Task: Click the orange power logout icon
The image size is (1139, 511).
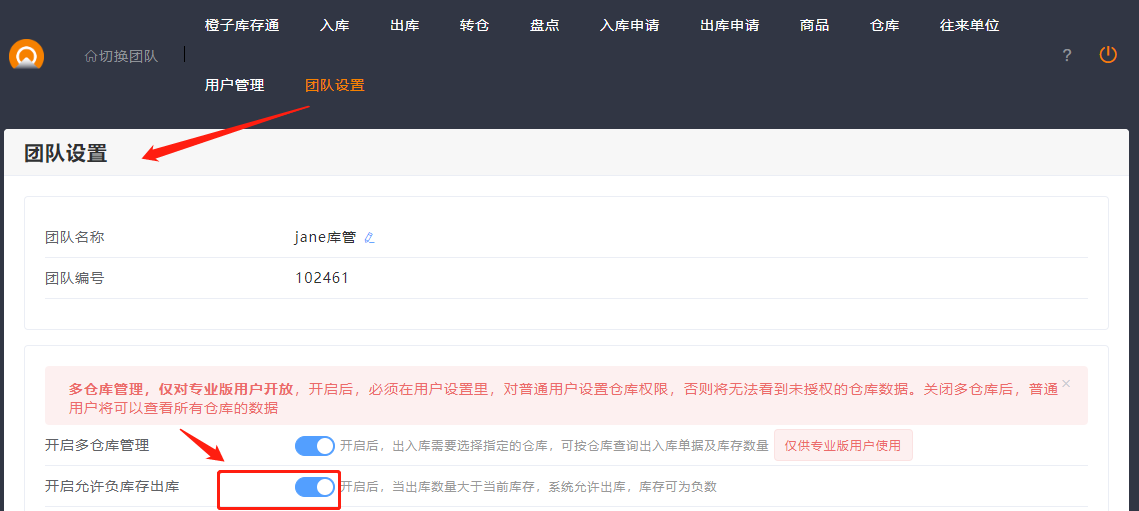Action: (1108, 55)
